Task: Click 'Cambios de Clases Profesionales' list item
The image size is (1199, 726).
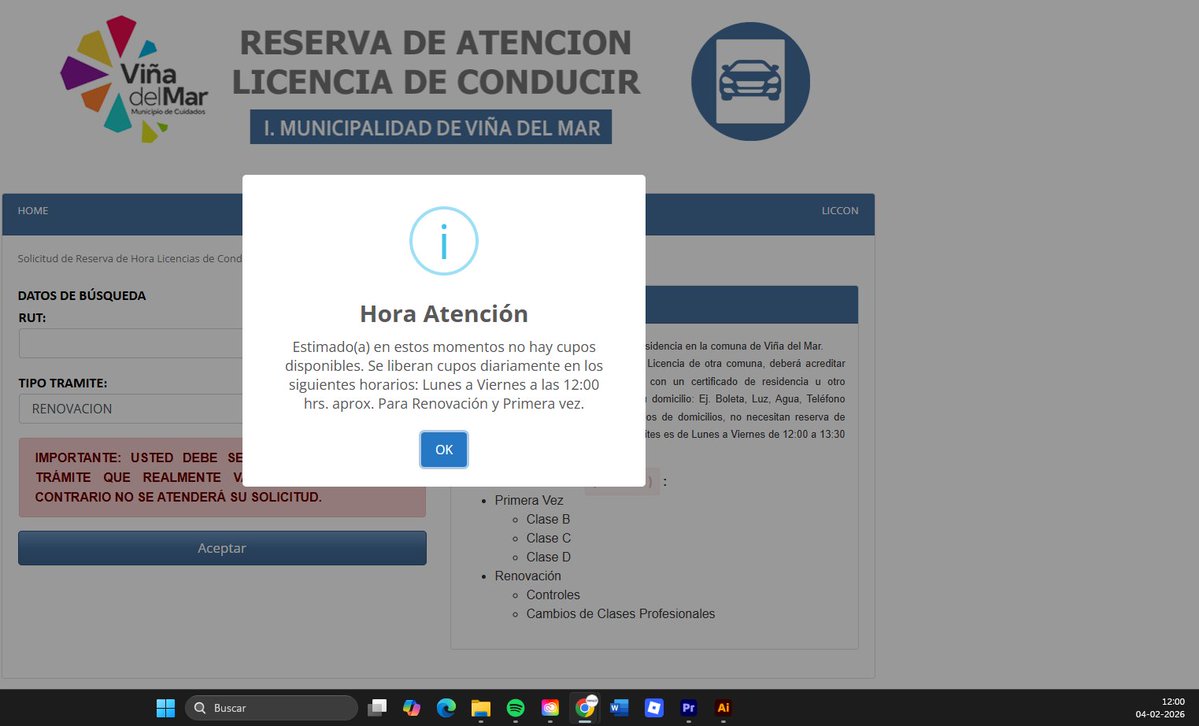Action: click(620, 614)
